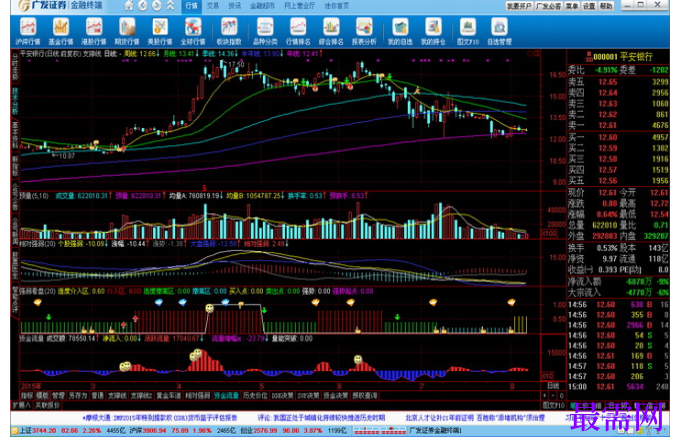Viewport: 682px width, 448px height.
Task: Select 历史价位 indicator tab
Action: tap(255, 395)
